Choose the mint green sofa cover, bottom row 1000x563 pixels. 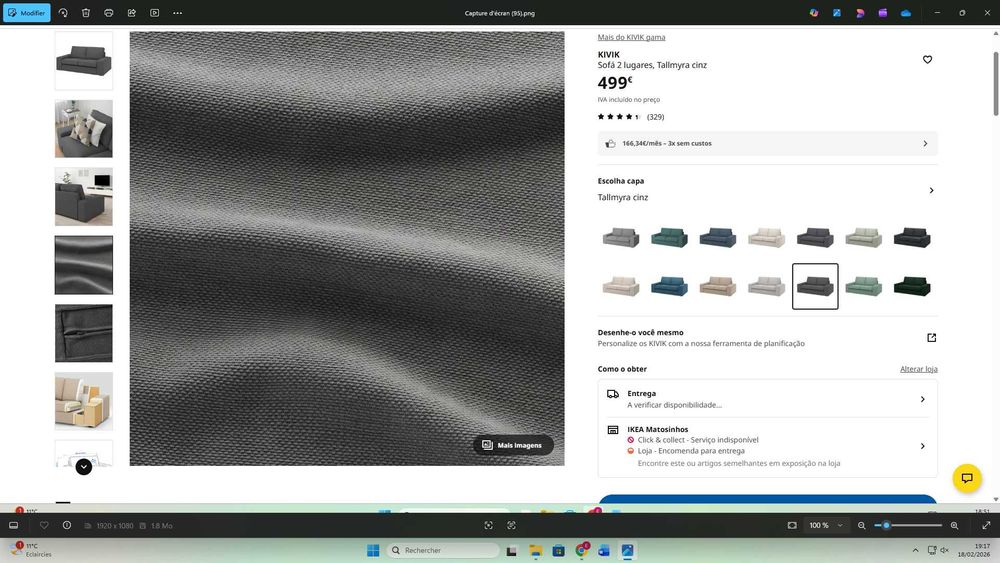point(864,286)
